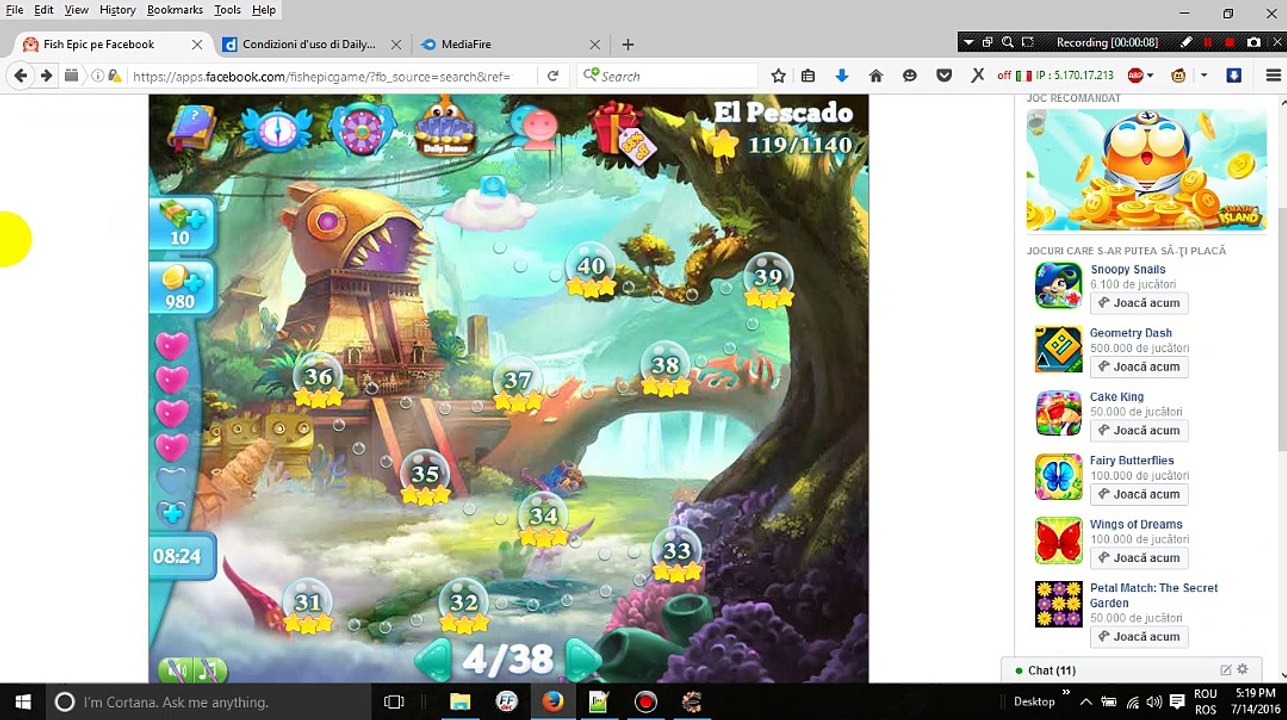The image size is (1287, 720).
Task: Go to previous map page arrow
Action: tap(434, 658)
